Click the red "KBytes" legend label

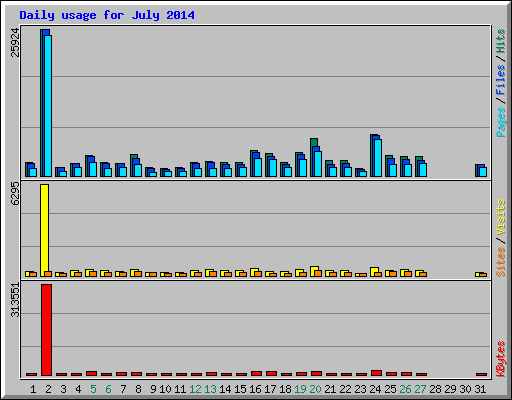[501, 359]
